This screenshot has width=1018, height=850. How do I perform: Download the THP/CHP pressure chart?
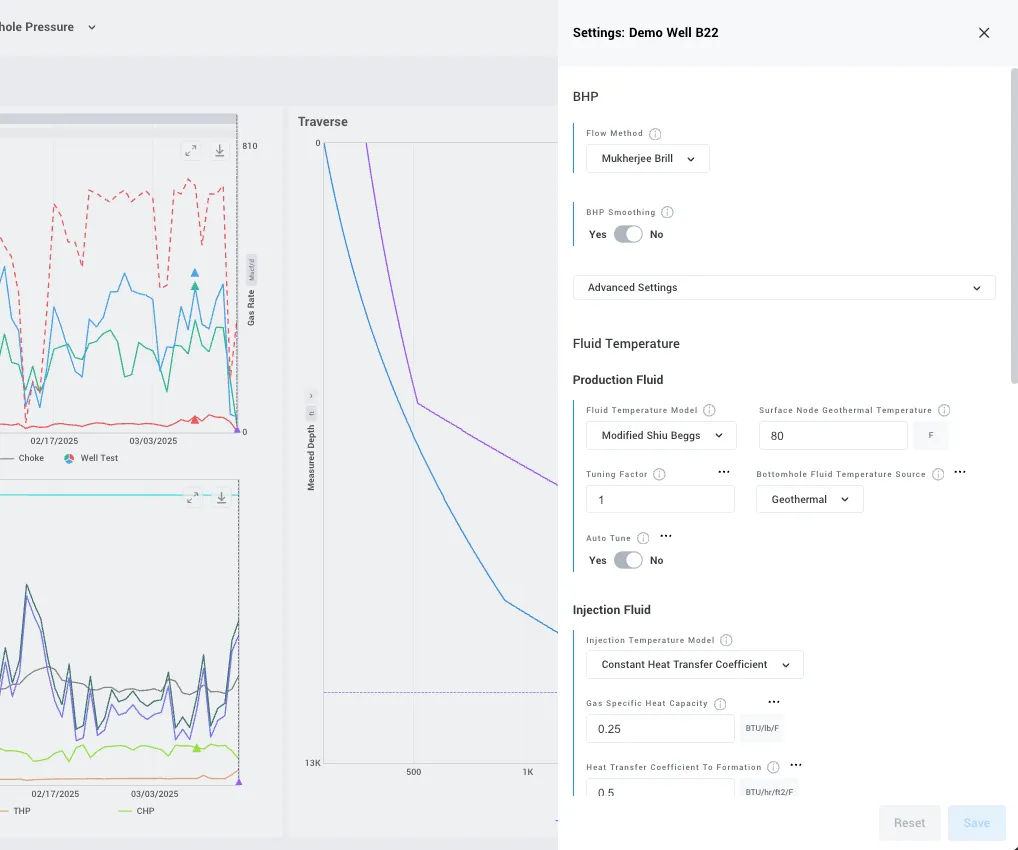[x=221, y=498]
